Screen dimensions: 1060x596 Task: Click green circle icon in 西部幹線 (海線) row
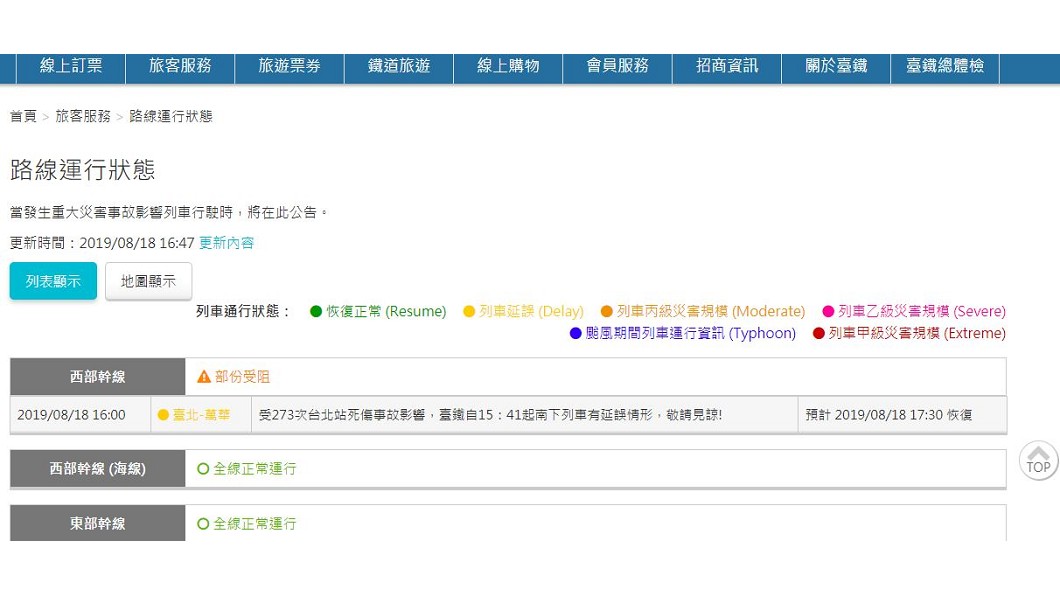coord(203,468)
